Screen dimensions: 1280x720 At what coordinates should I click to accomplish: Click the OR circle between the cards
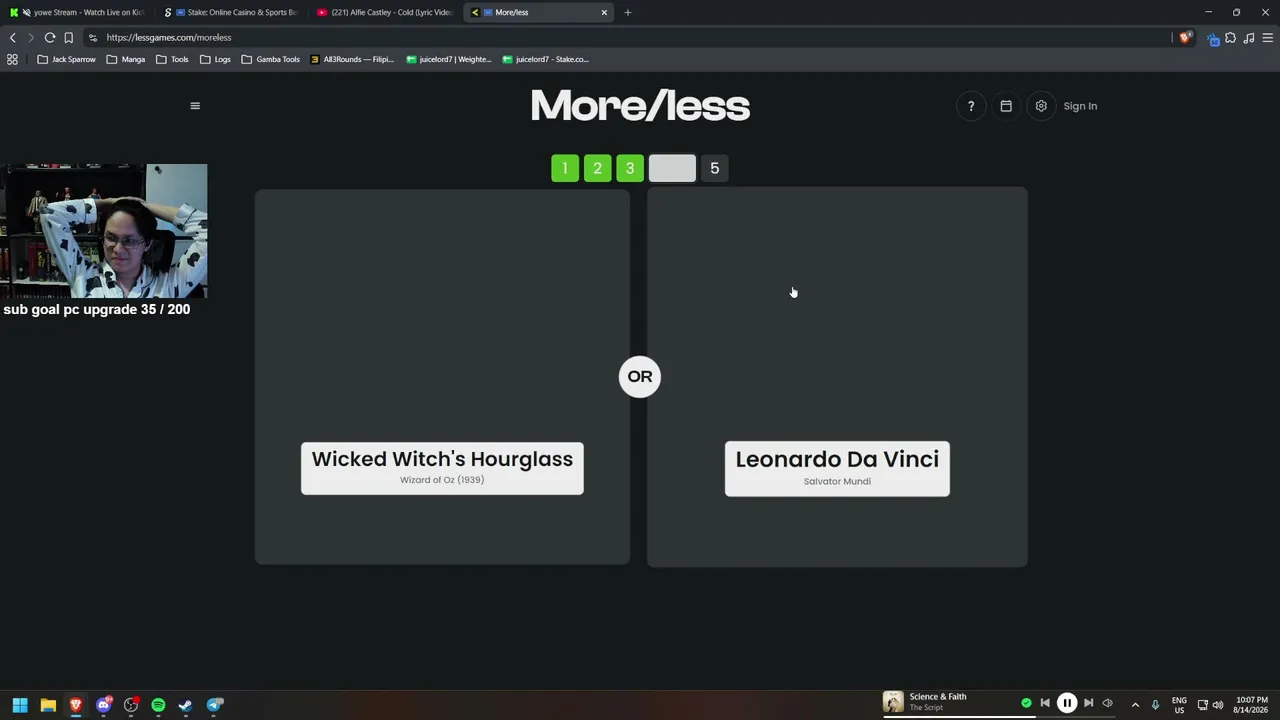pyautogui.click(x=640, y=377)
